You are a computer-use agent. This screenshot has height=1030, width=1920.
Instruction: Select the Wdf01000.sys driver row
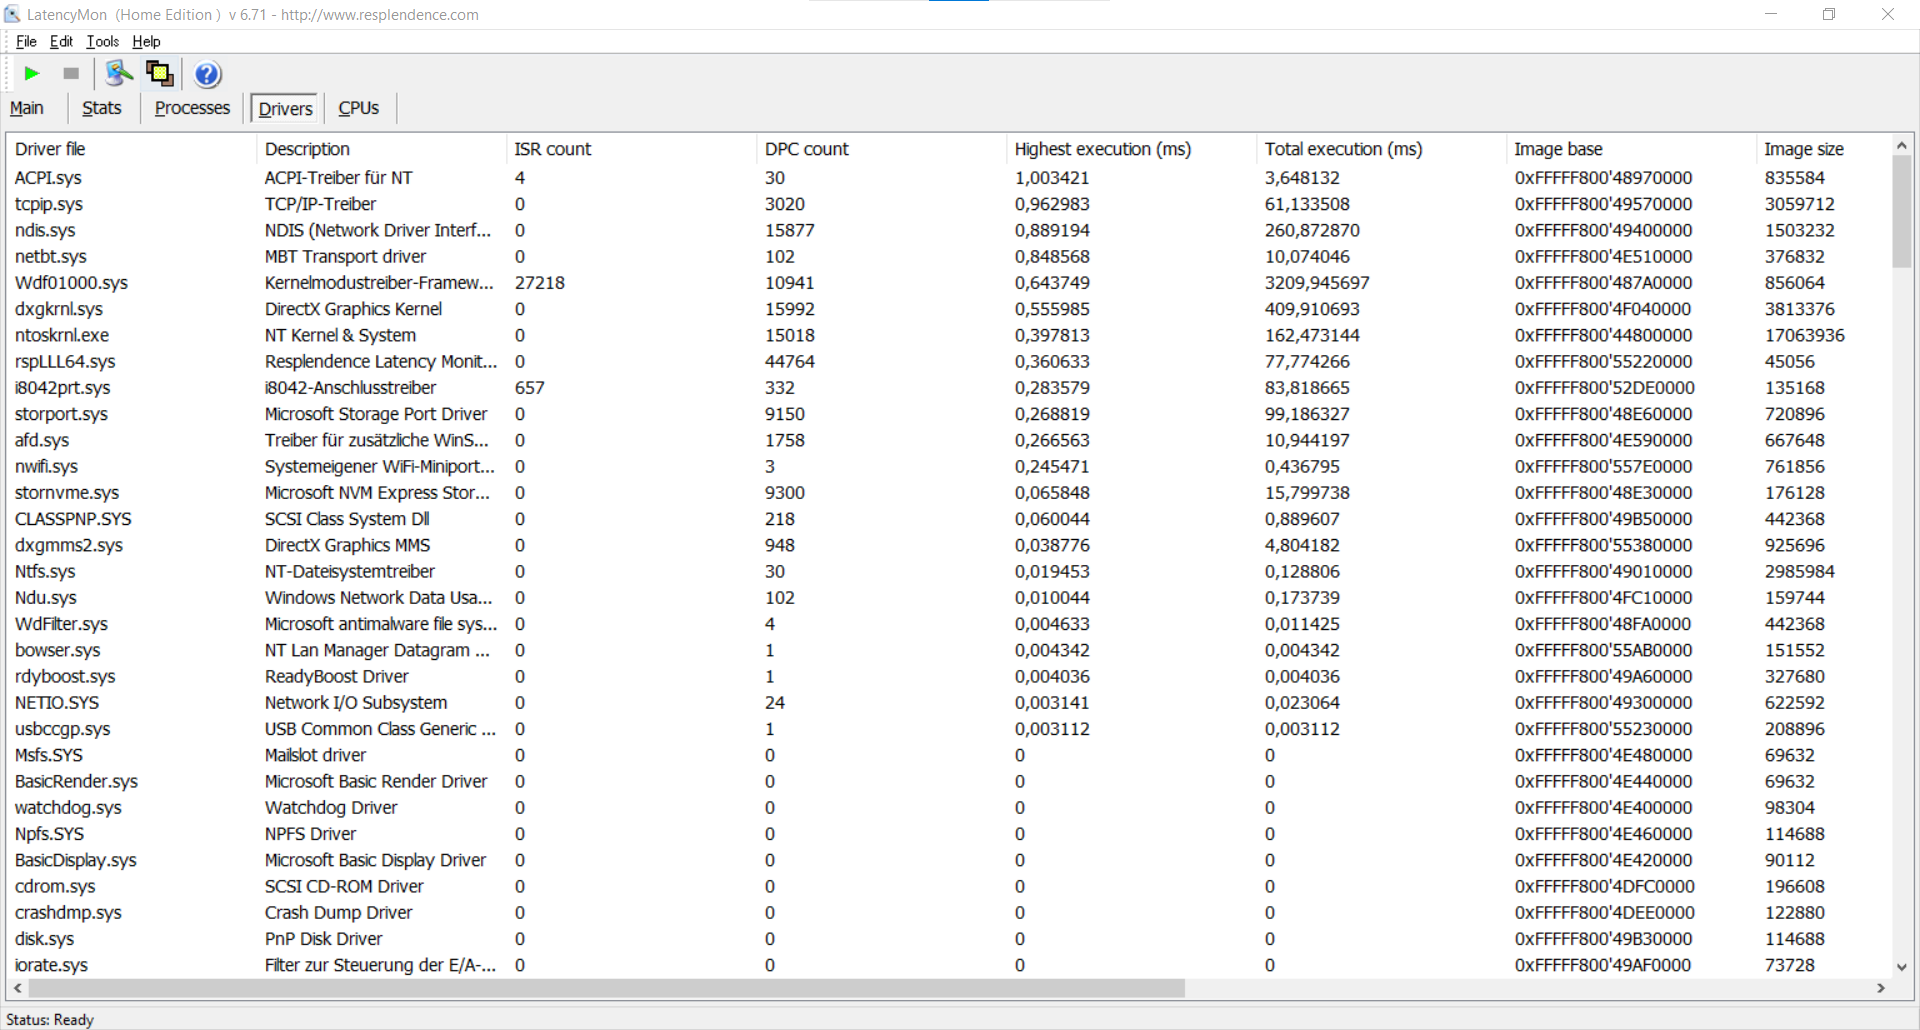[x=948, y=283]
